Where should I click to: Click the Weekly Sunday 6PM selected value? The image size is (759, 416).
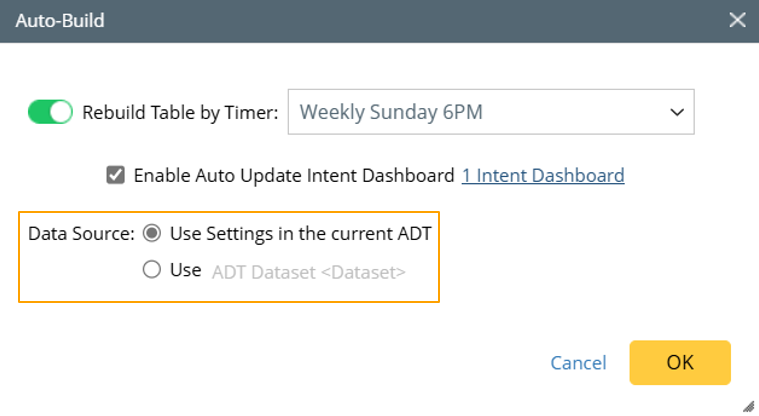[x=391, y=112]
